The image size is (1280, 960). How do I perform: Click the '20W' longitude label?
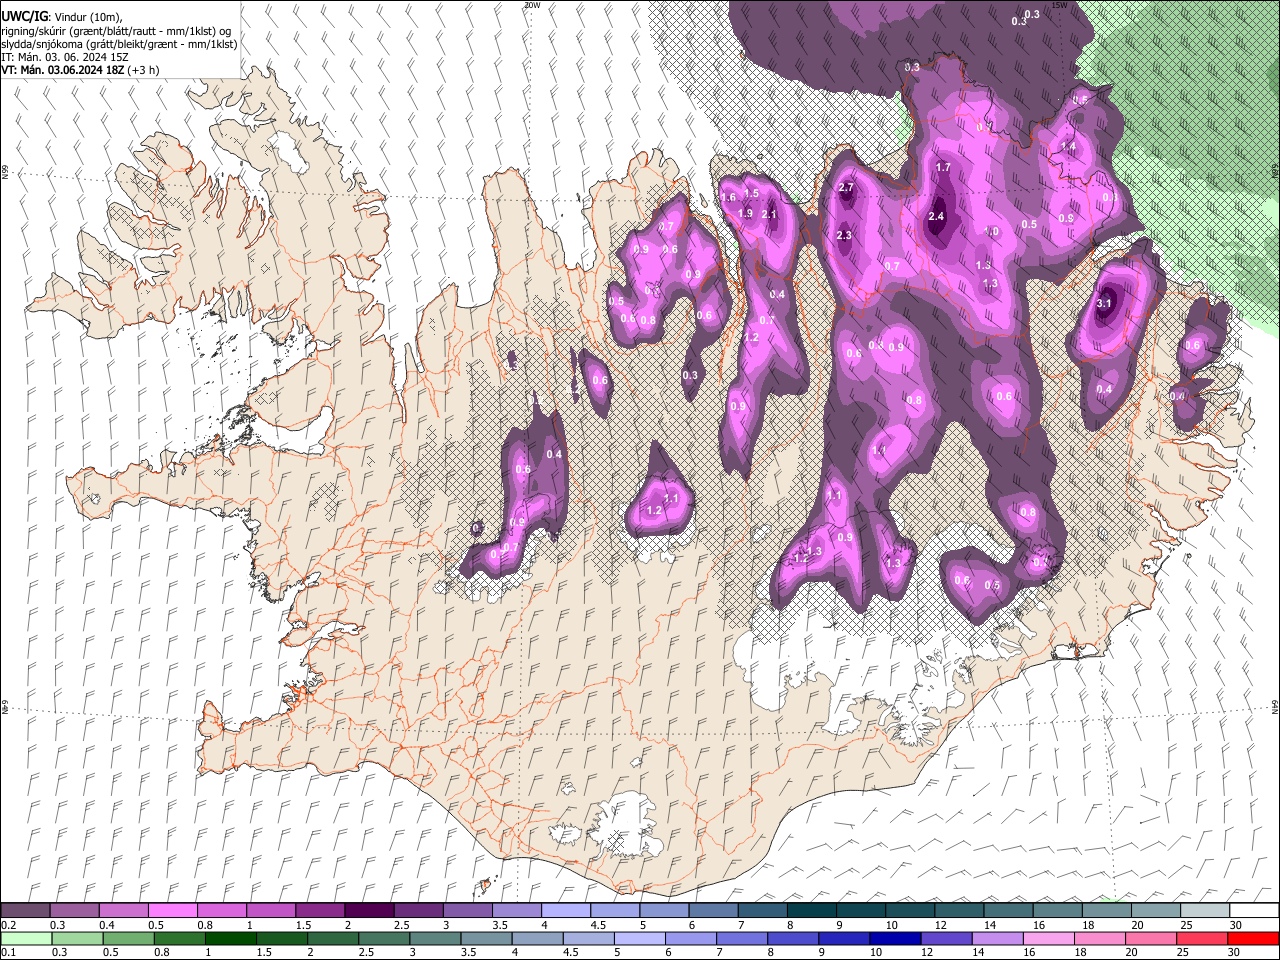[531, 5]
